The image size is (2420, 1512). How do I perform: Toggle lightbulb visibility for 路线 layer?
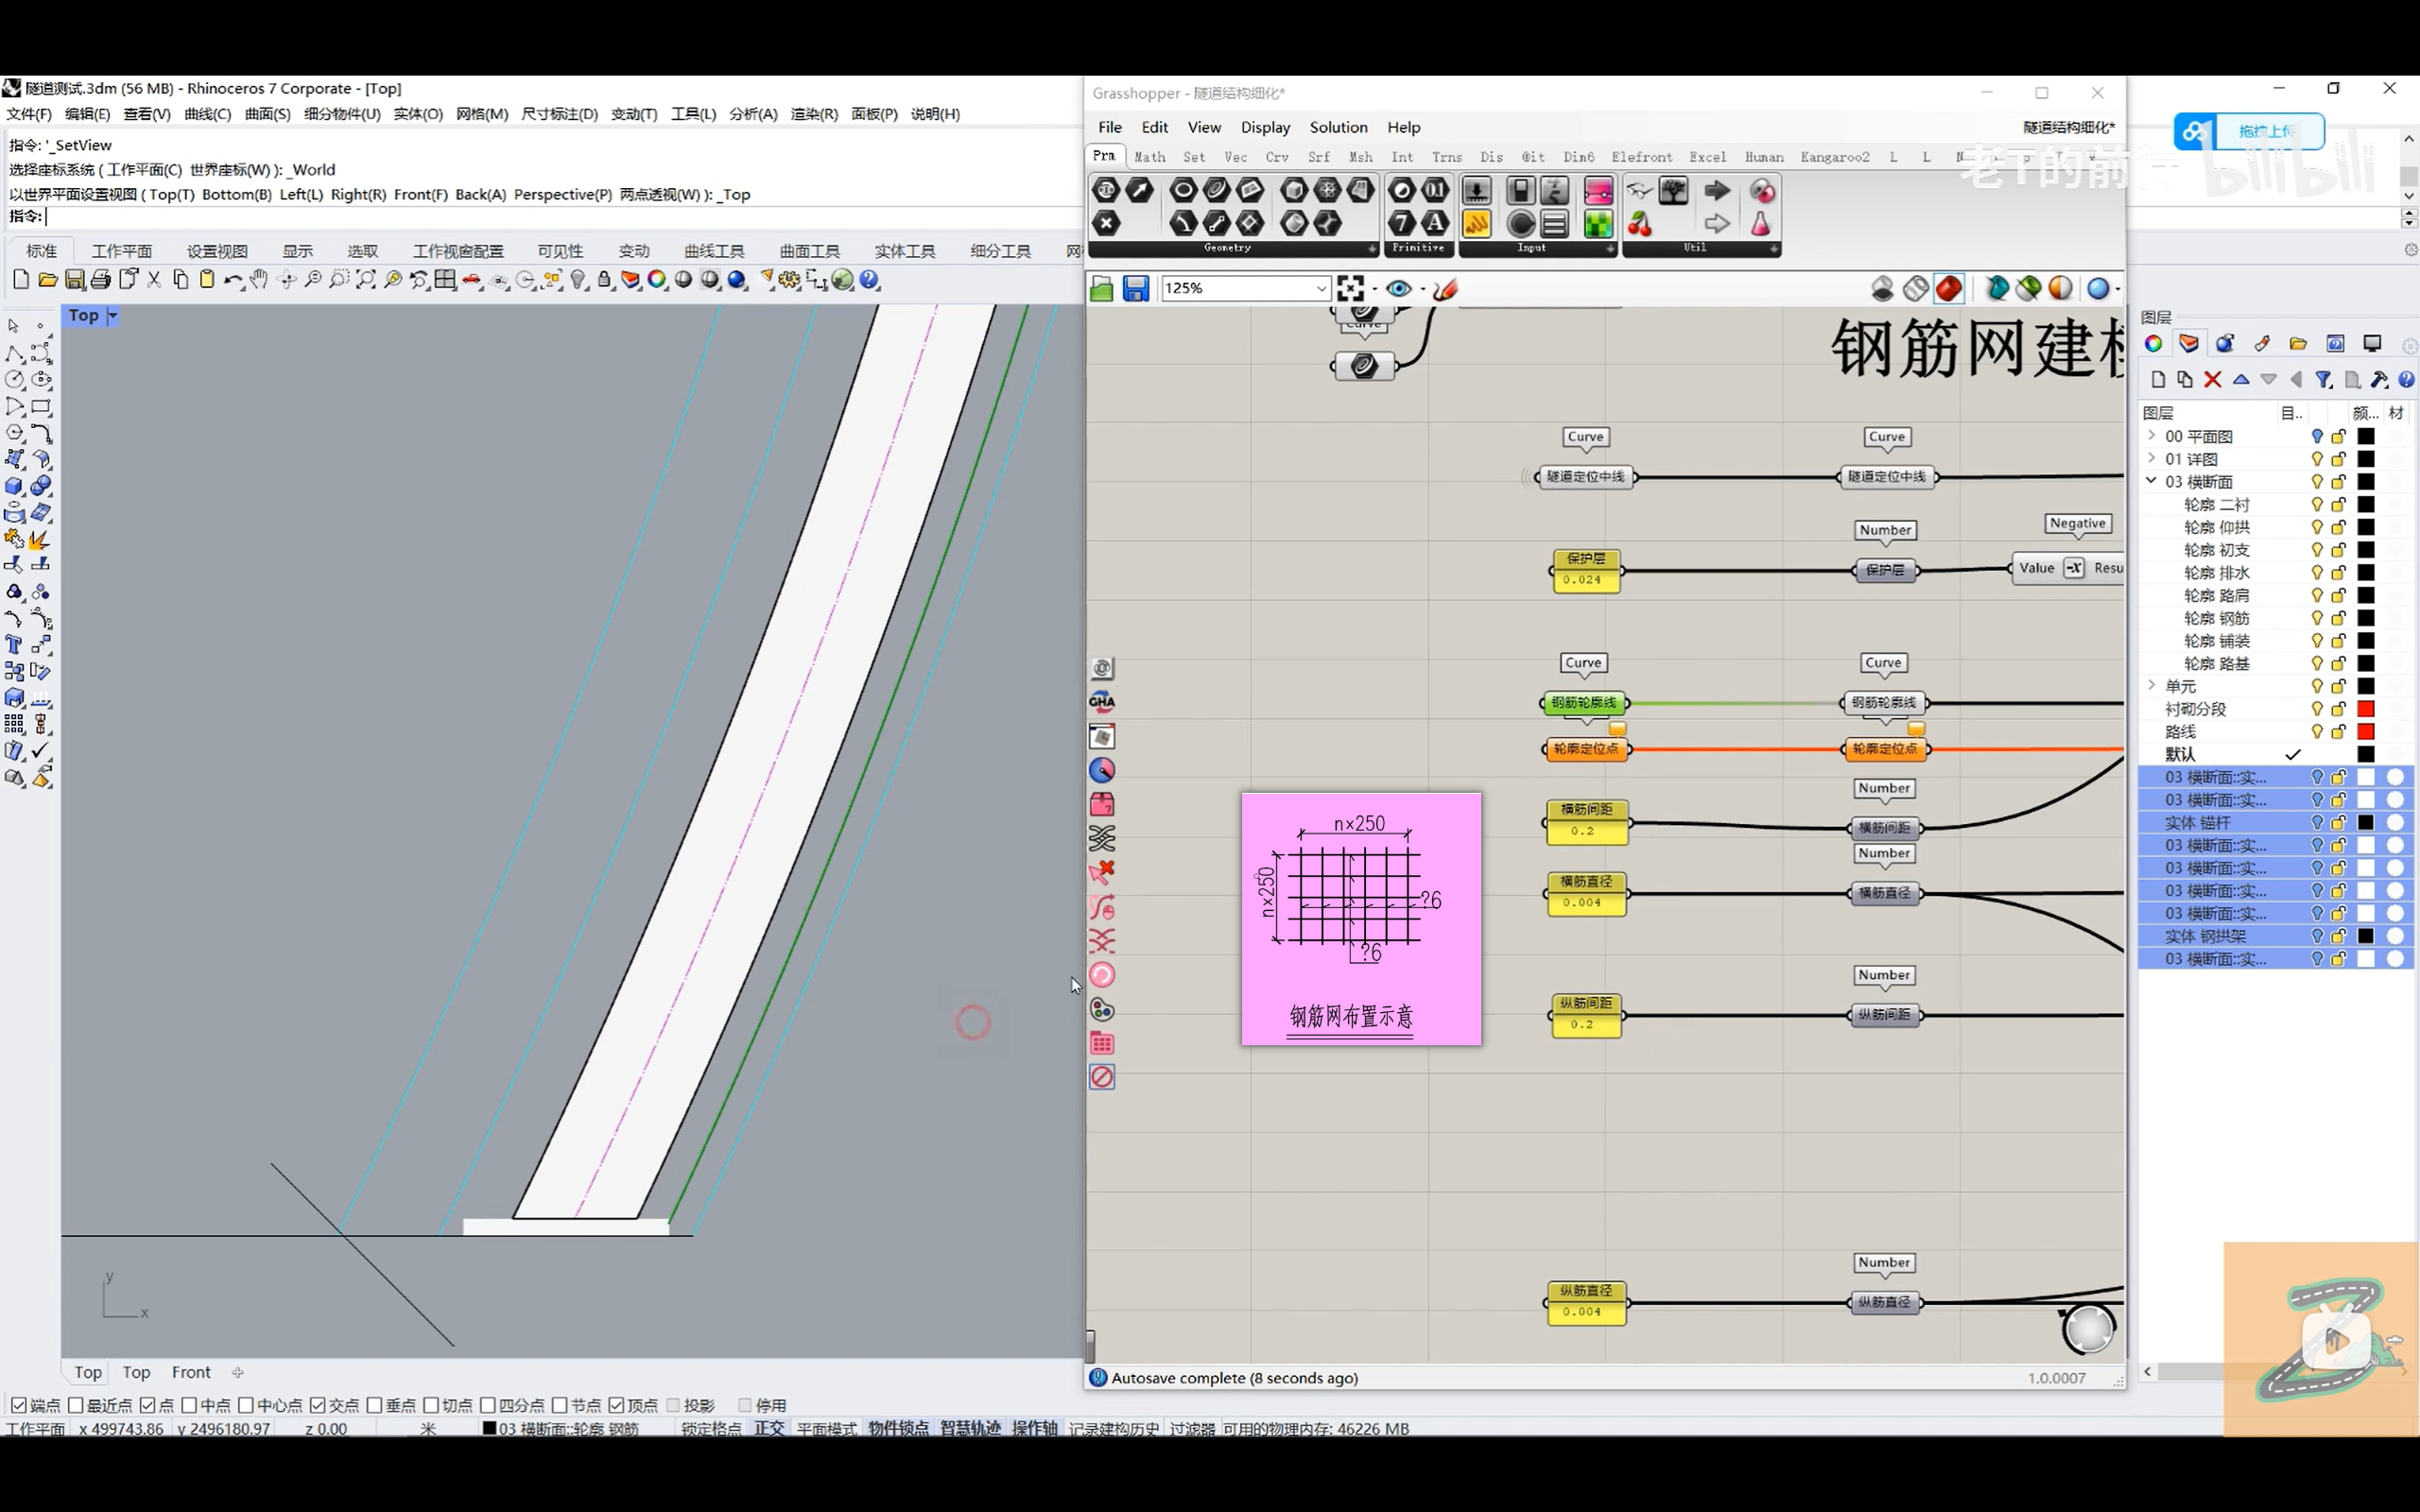[2316, 732]
